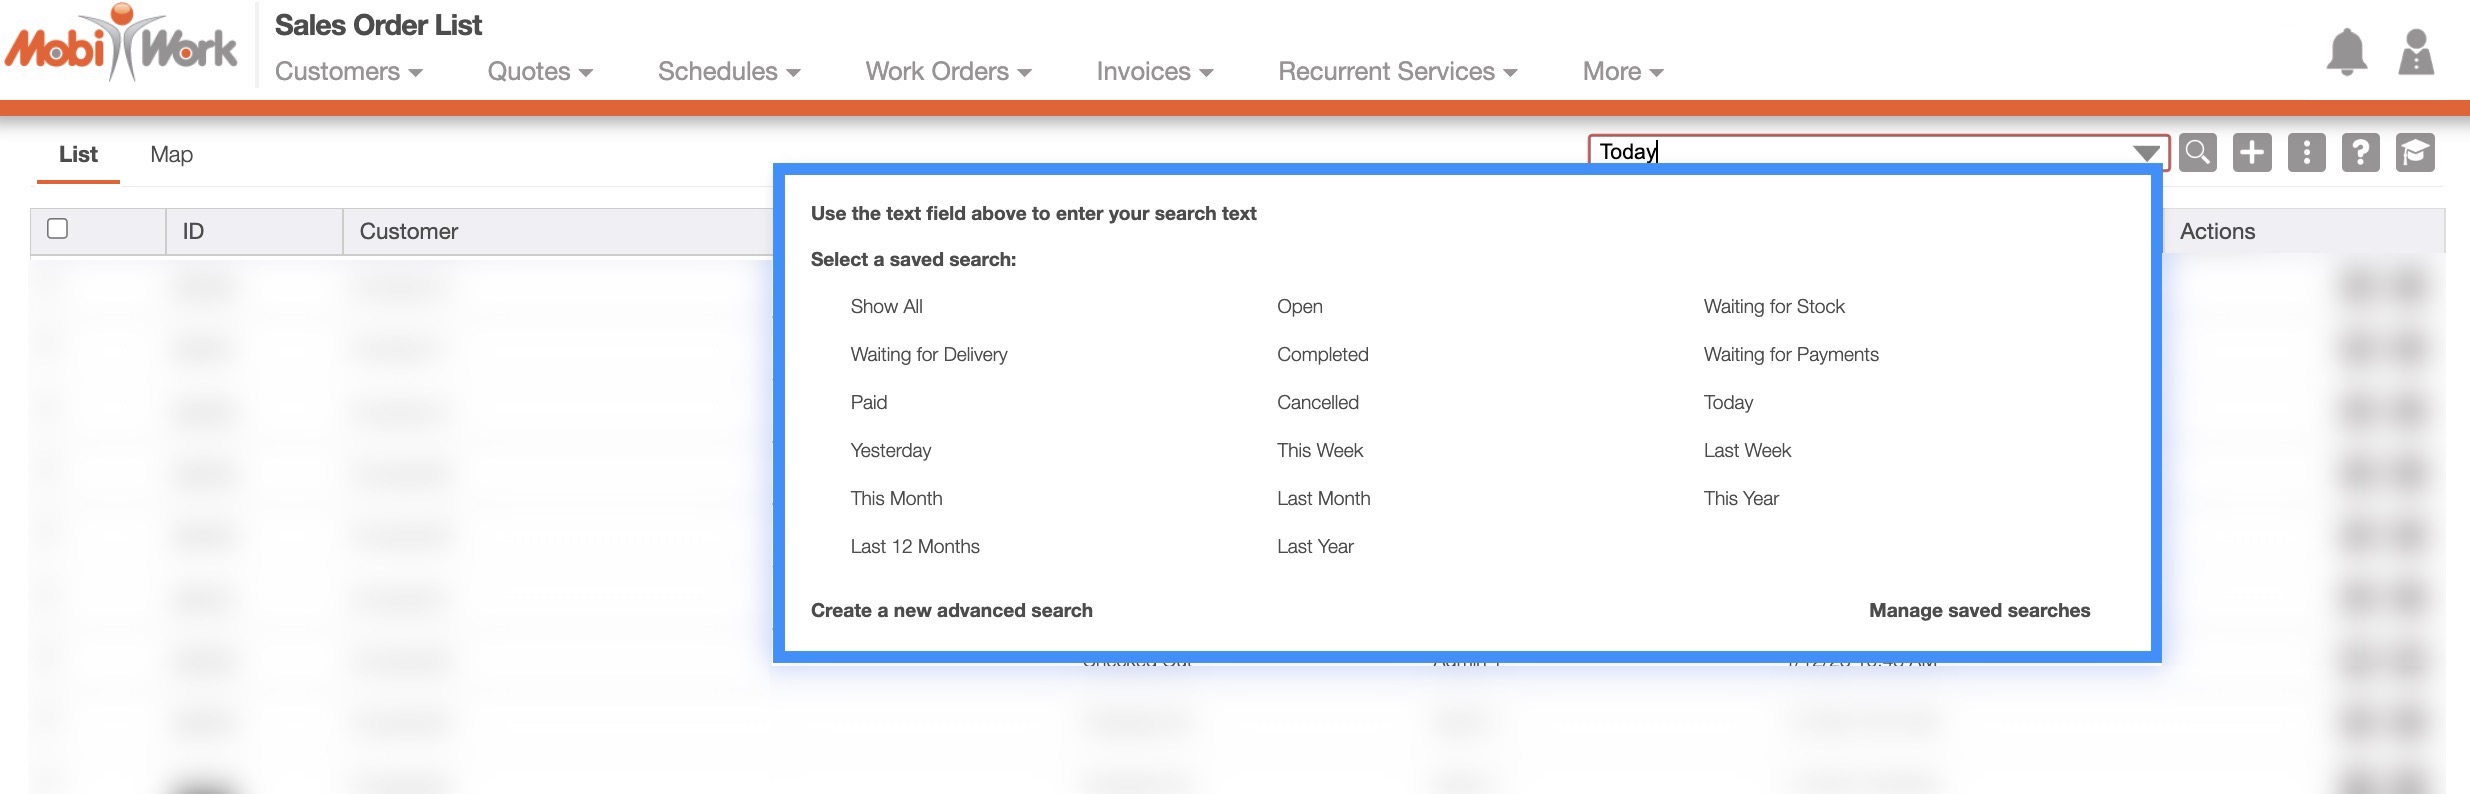Switch to the Map tab
2470x794 pixels.
point(171,155)
